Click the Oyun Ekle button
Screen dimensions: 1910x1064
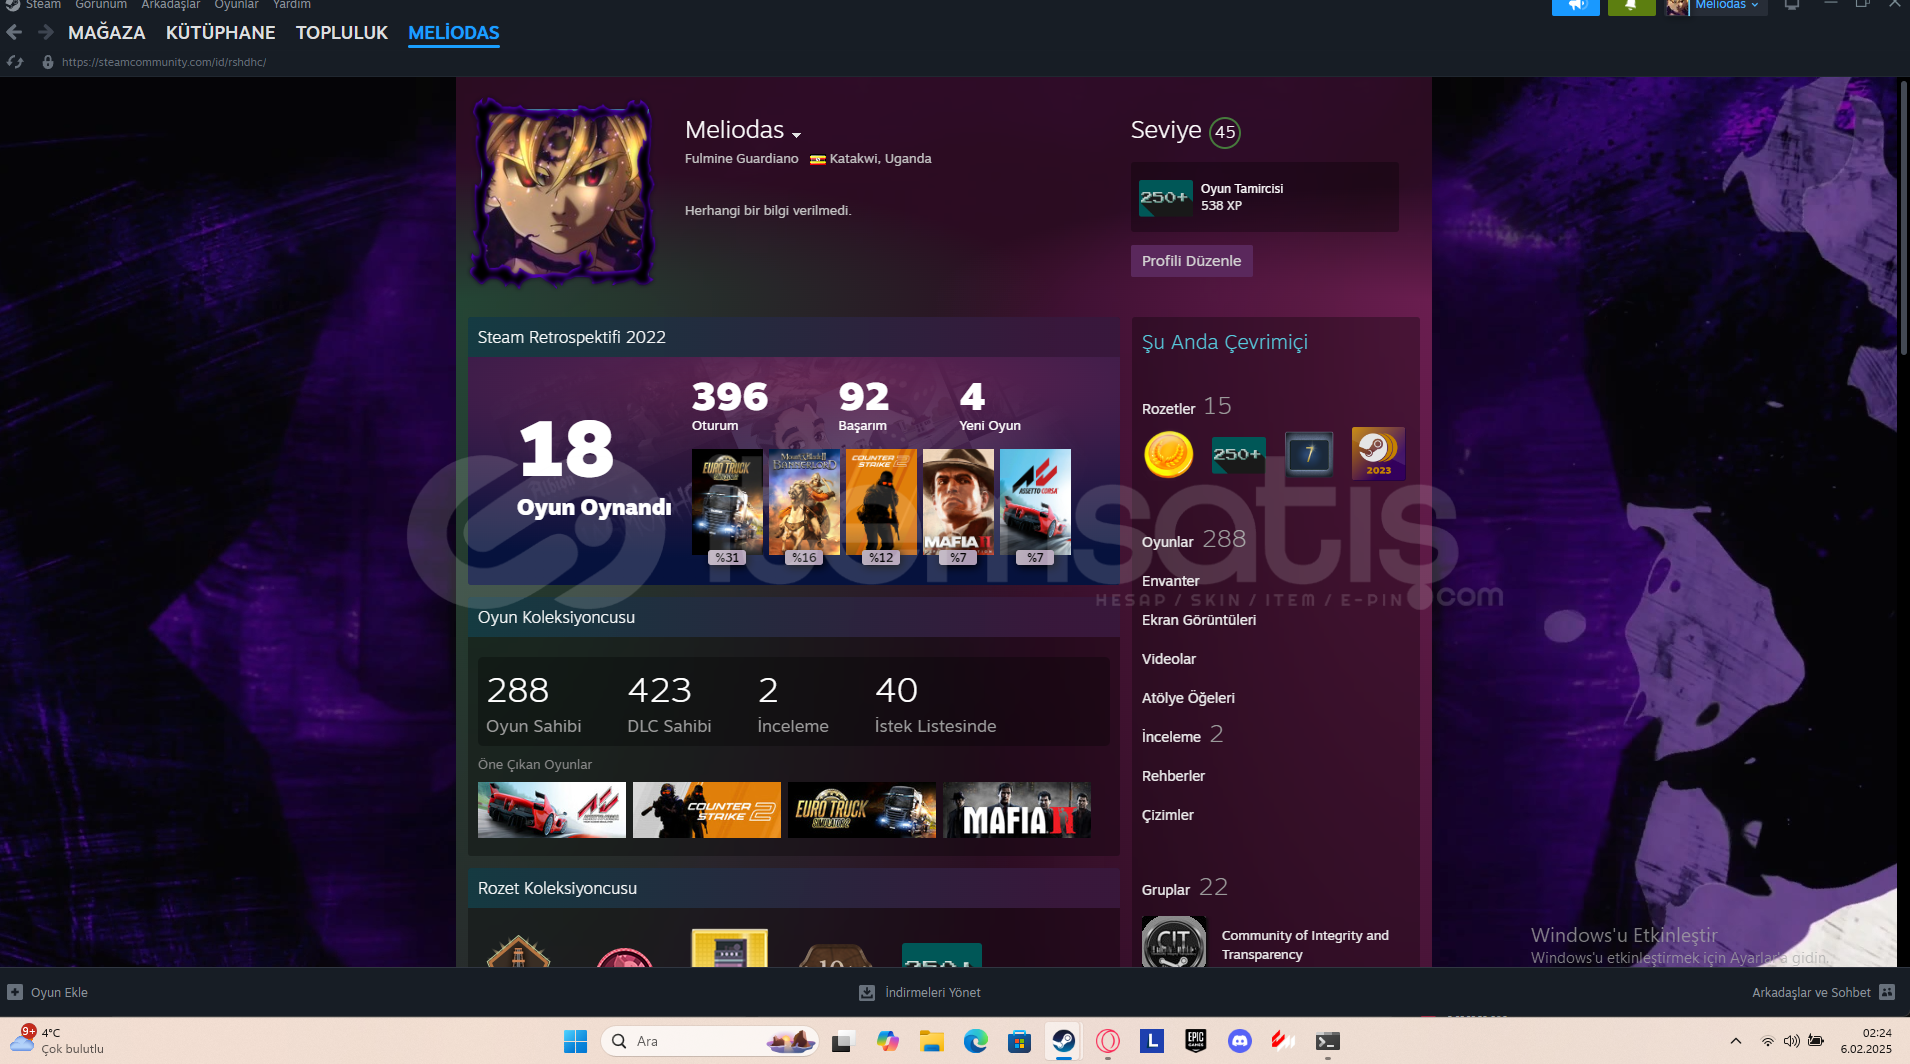(49, 992)
